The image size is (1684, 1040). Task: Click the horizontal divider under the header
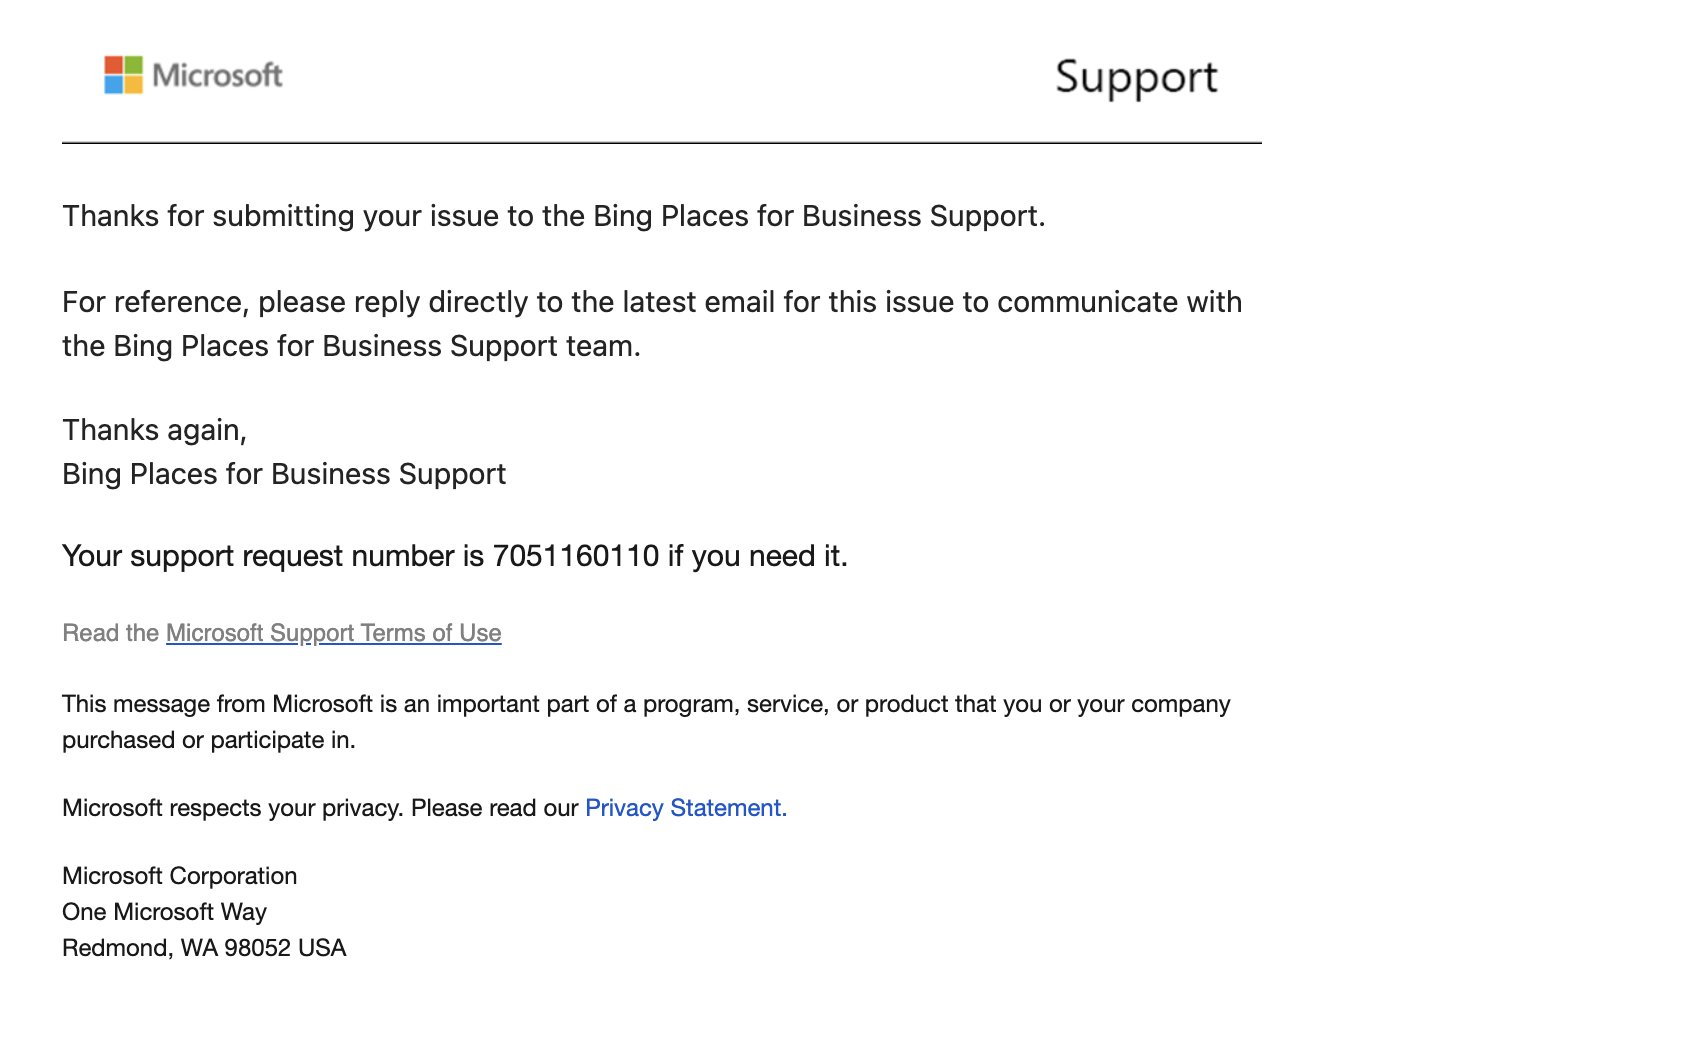[662, 143]
